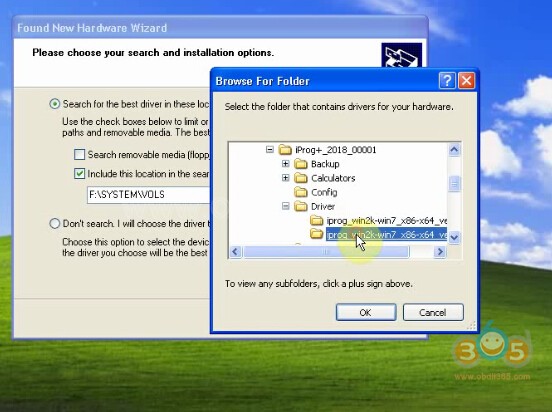Click the Browse For Folder help button
This screenshot has height=412, width=552.
[x=447, y=81]
